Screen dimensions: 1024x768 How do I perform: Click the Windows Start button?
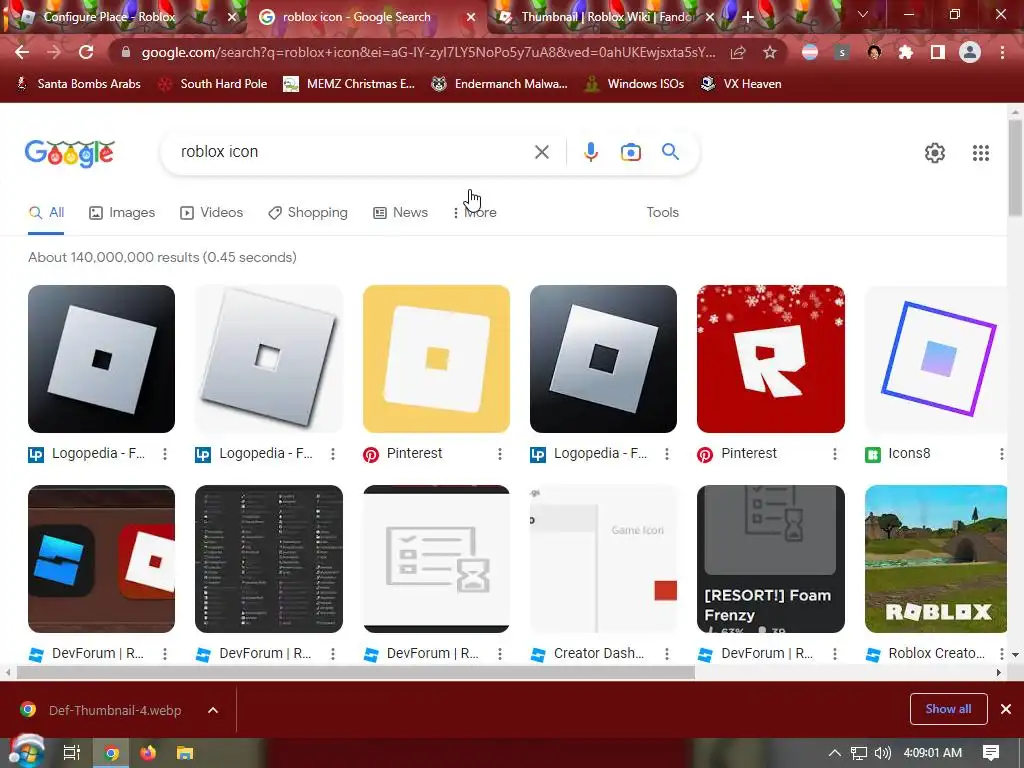pos(25,752)
